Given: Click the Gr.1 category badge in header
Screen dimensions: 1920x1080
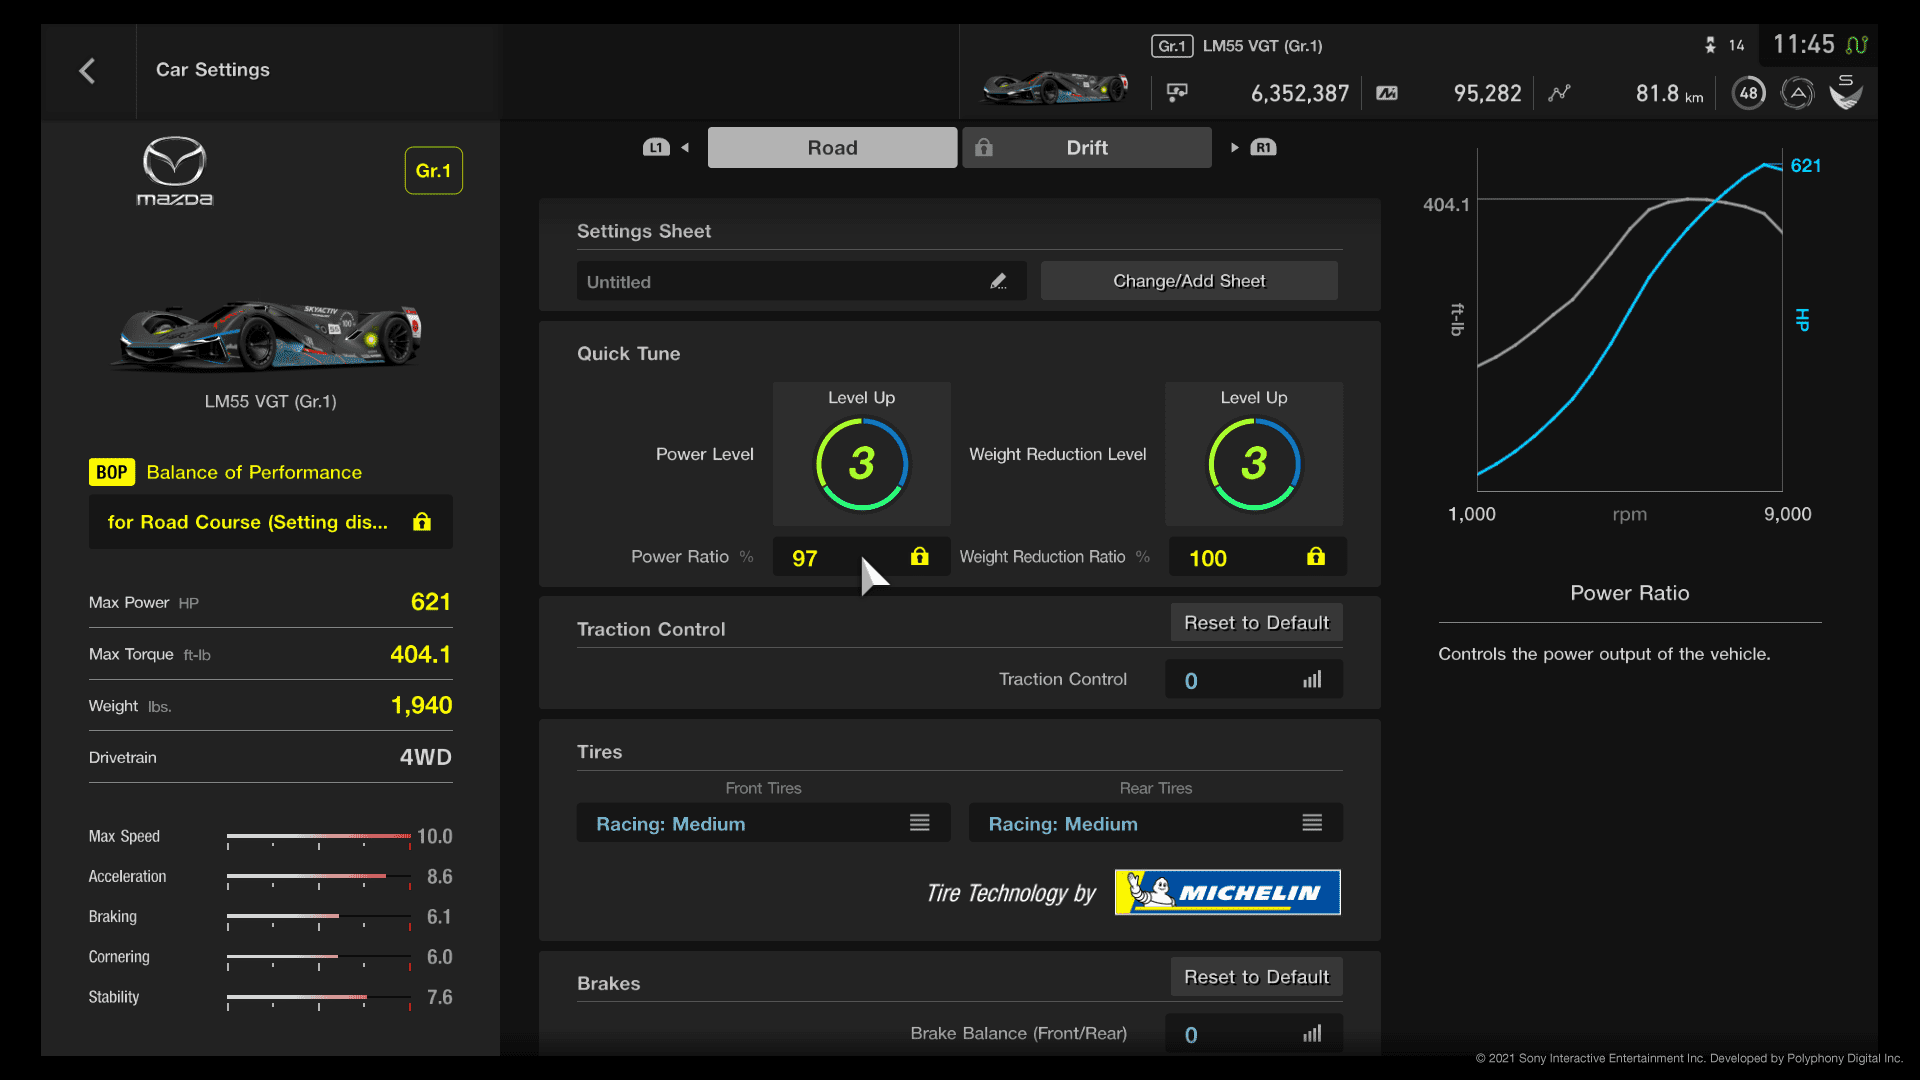Looking at the screenshot, I should click(x=1172, y=46).
